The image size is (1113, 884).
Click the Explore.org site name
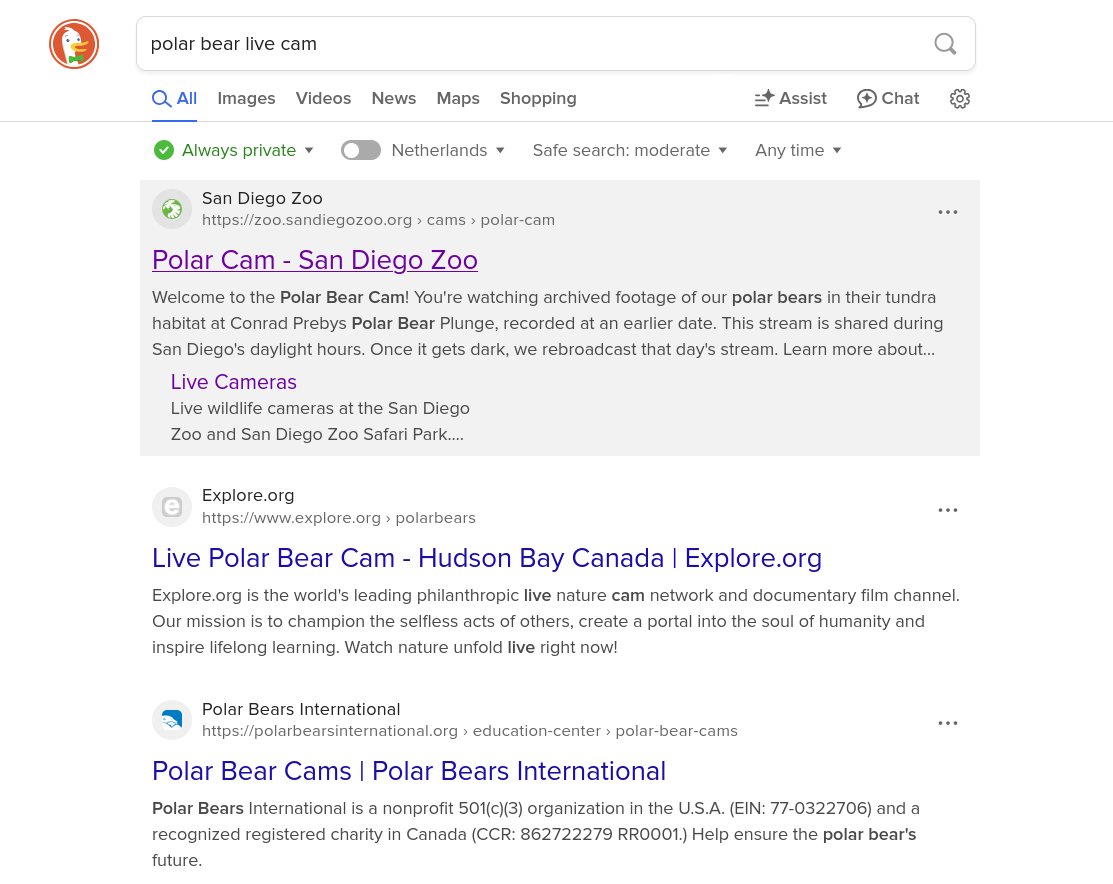[248, 496]
